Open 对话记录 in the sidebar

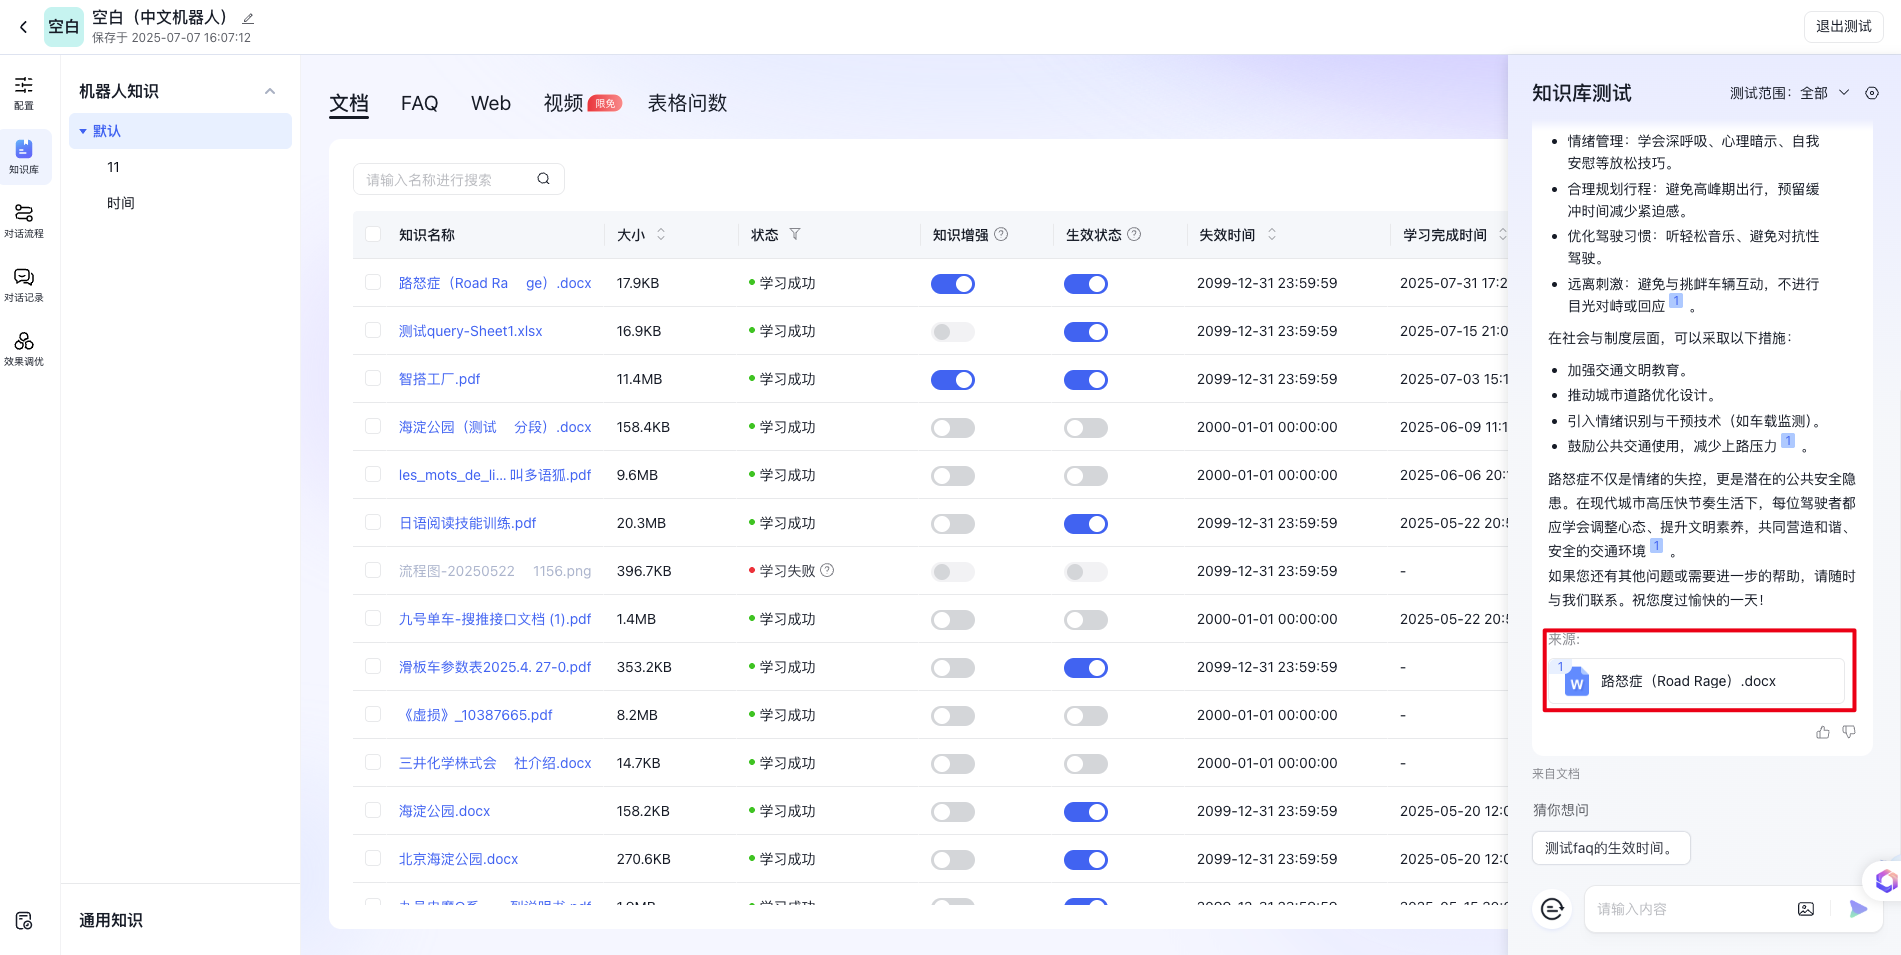[24, 284]
